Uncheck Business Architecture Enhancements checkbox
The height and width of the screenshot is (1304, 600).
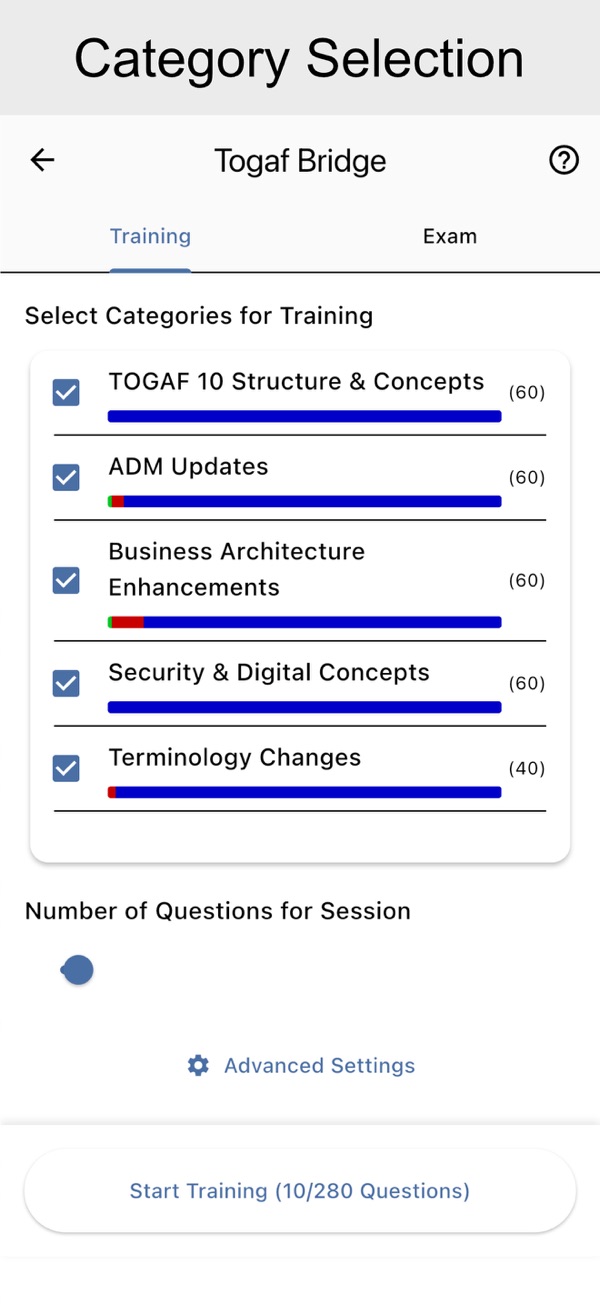click(x=66, y=580)
